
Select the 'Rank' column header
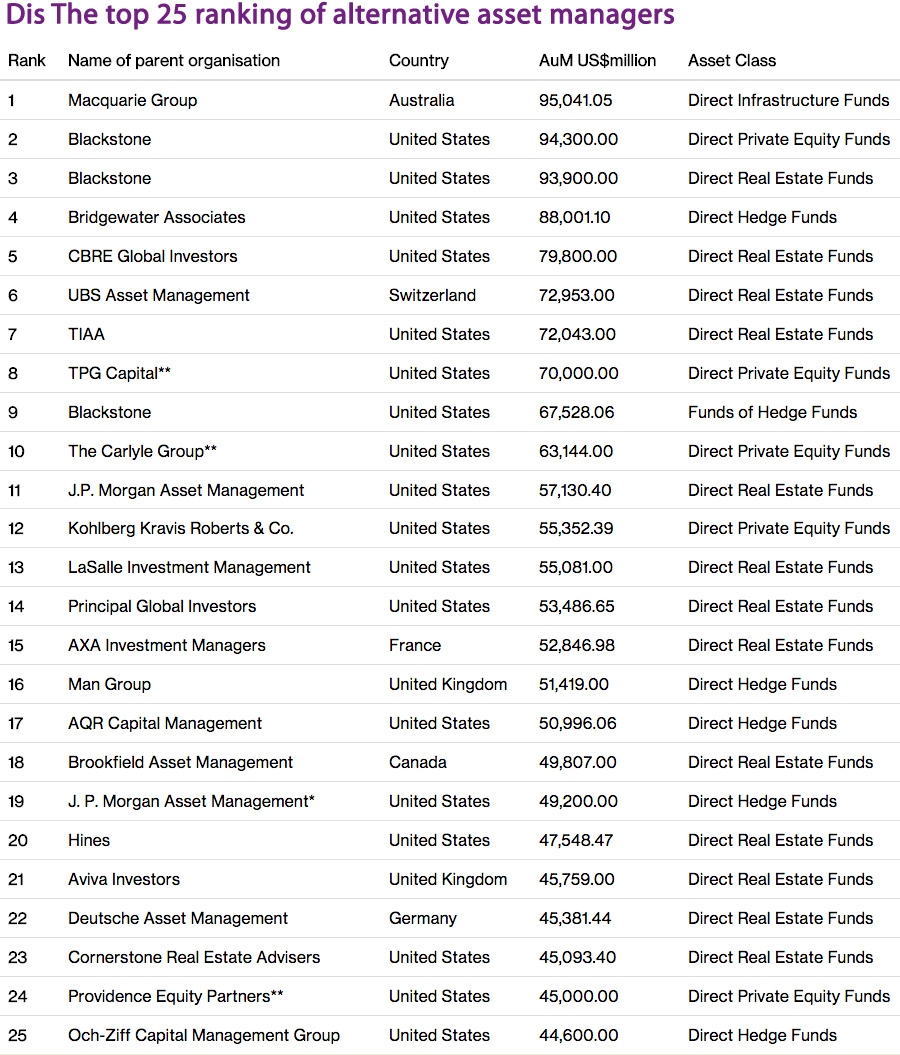(x=27, y=61)
